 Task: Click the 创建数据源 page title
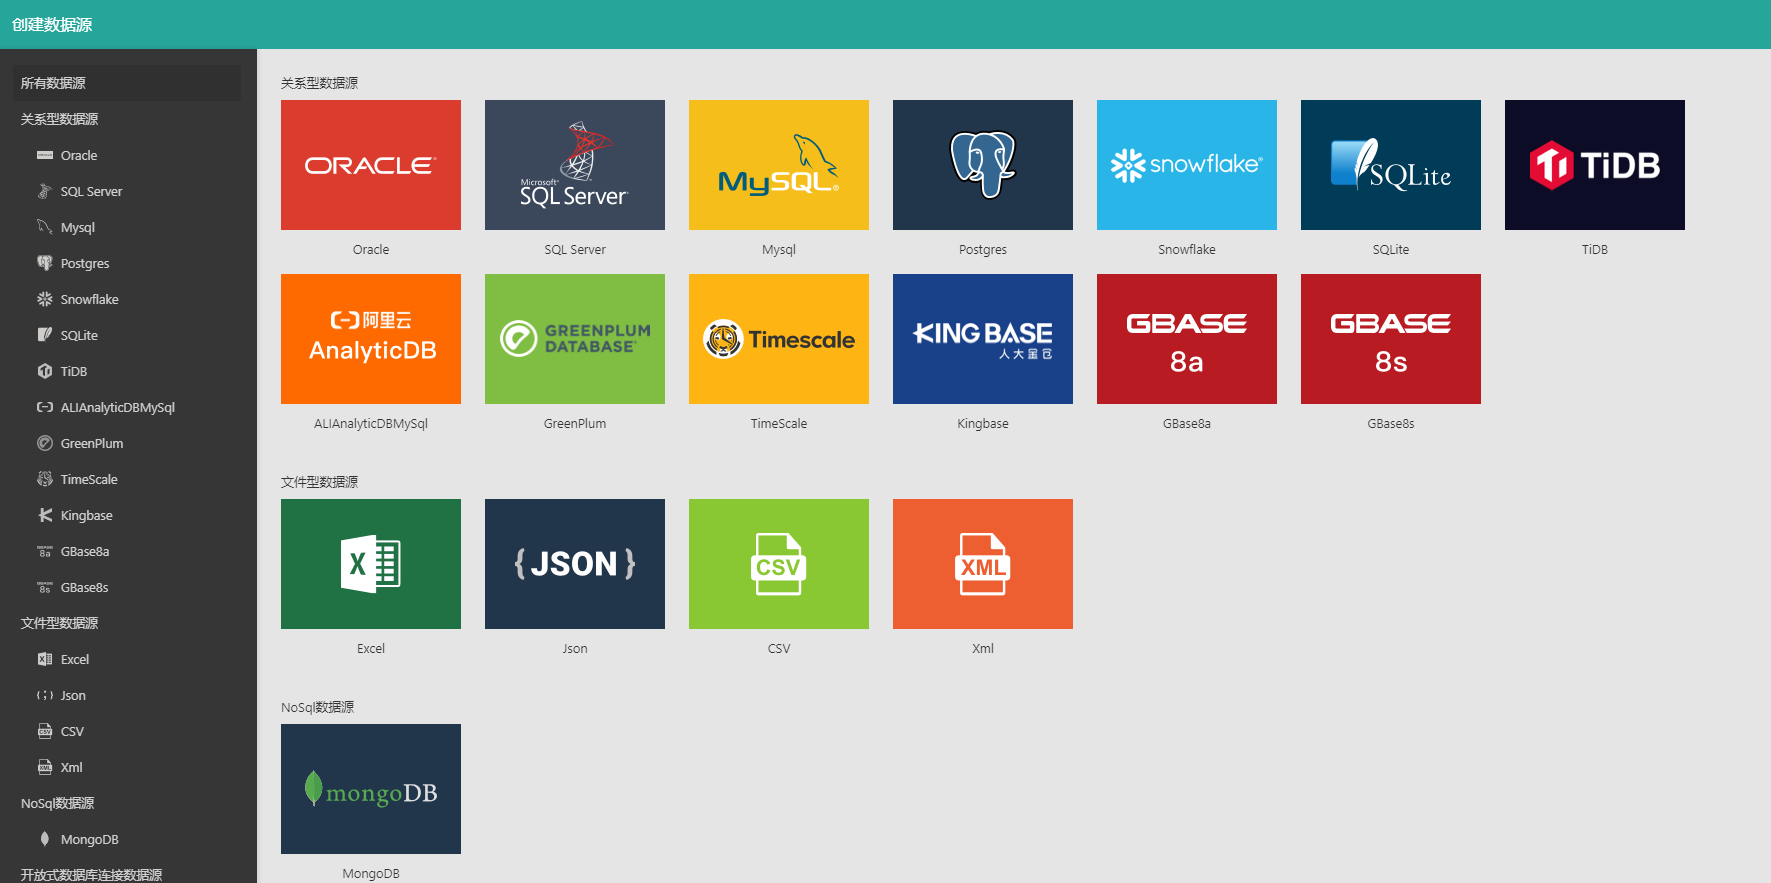point(52,24)
